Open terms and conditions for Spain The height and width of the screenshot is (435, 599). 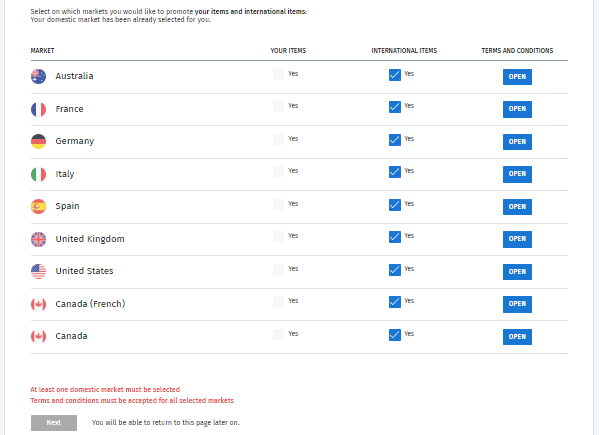[517, 207]
